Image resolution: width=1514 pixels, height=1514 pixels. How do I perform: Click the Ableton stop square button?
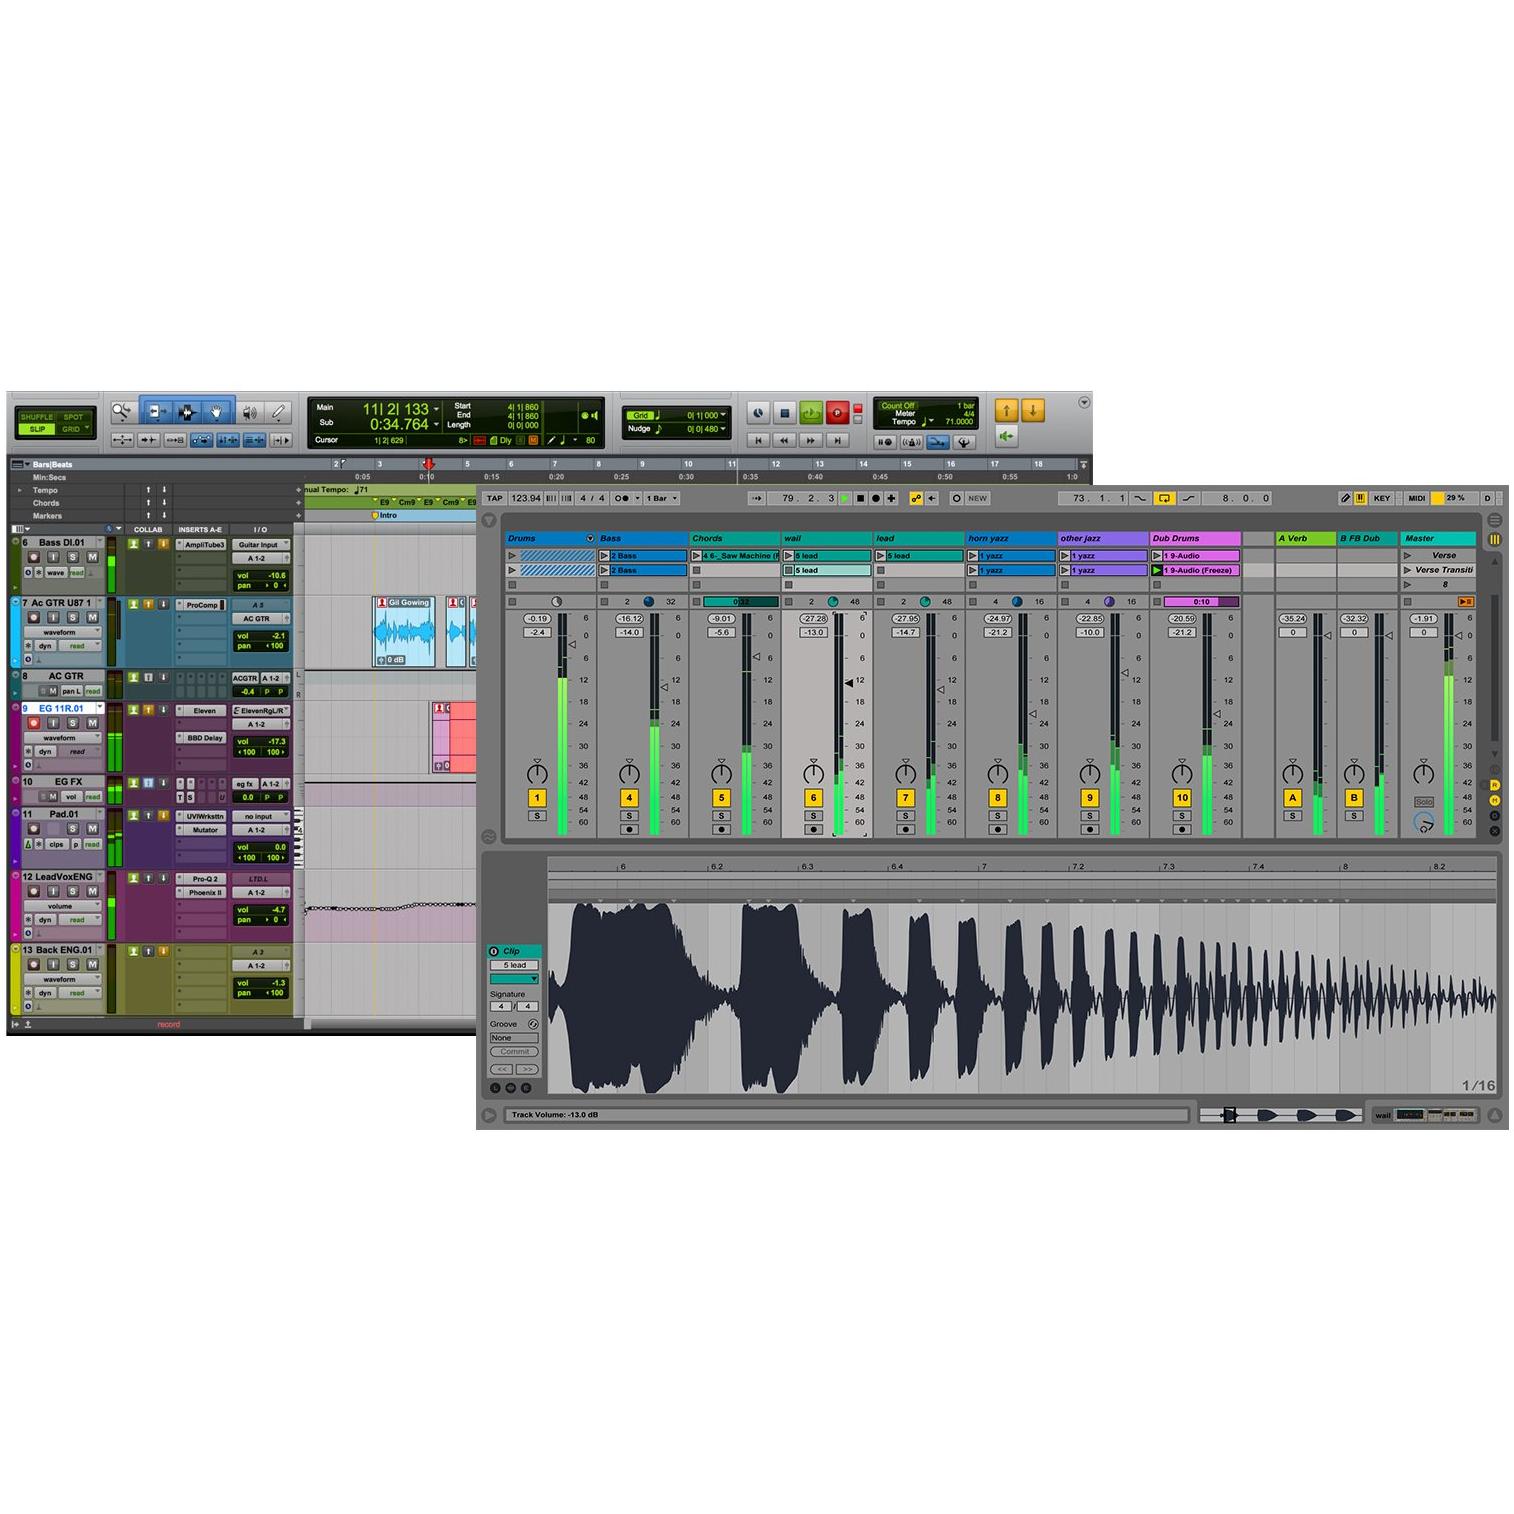tap(860, 498)
